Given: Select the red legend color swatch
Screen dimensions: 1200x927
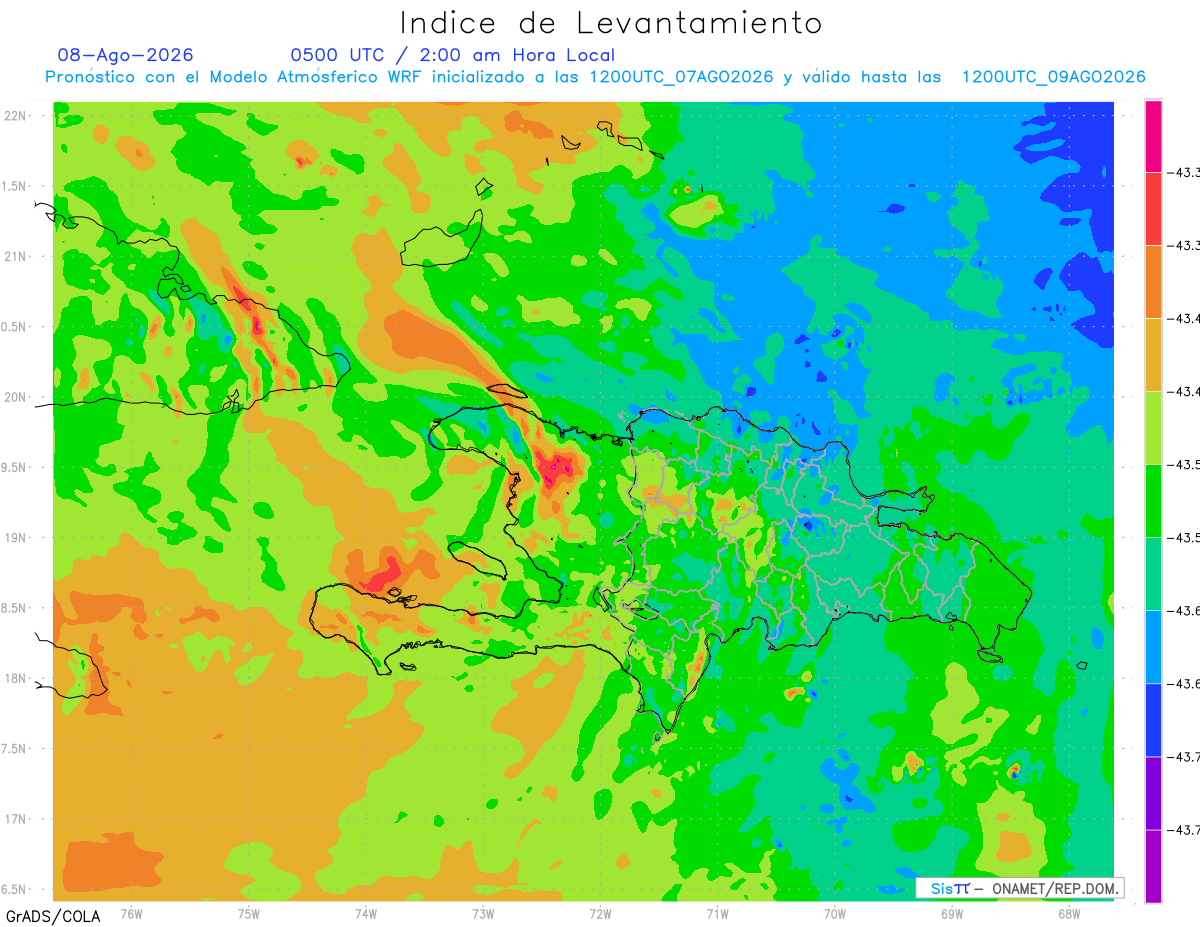Looking at the screenshot, I should click(x=1153, y=209).
